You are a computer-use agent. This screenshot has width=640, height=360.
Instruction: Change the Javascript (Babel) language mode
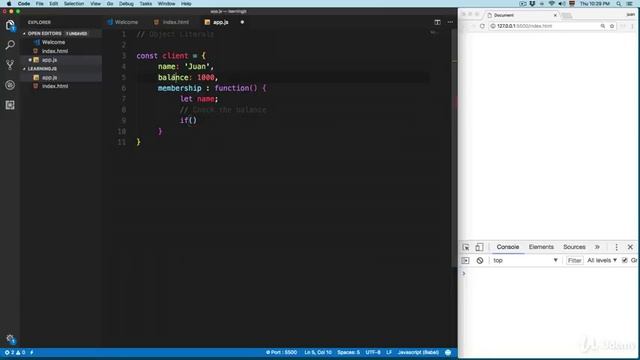pyautogui.click(x=418, y=352)
